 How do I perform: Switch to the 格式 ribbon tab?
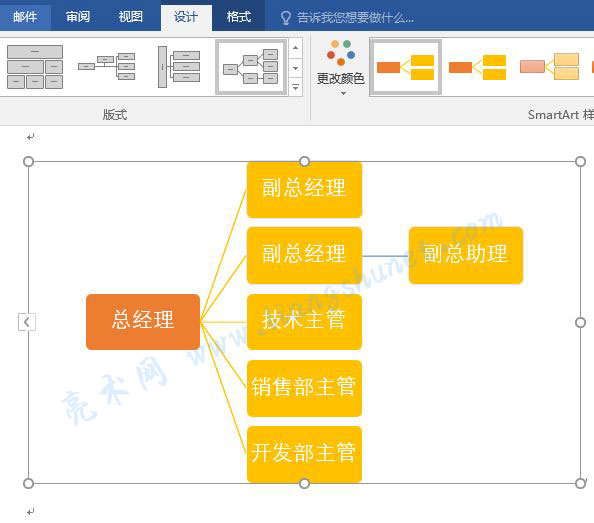point(239,17)
